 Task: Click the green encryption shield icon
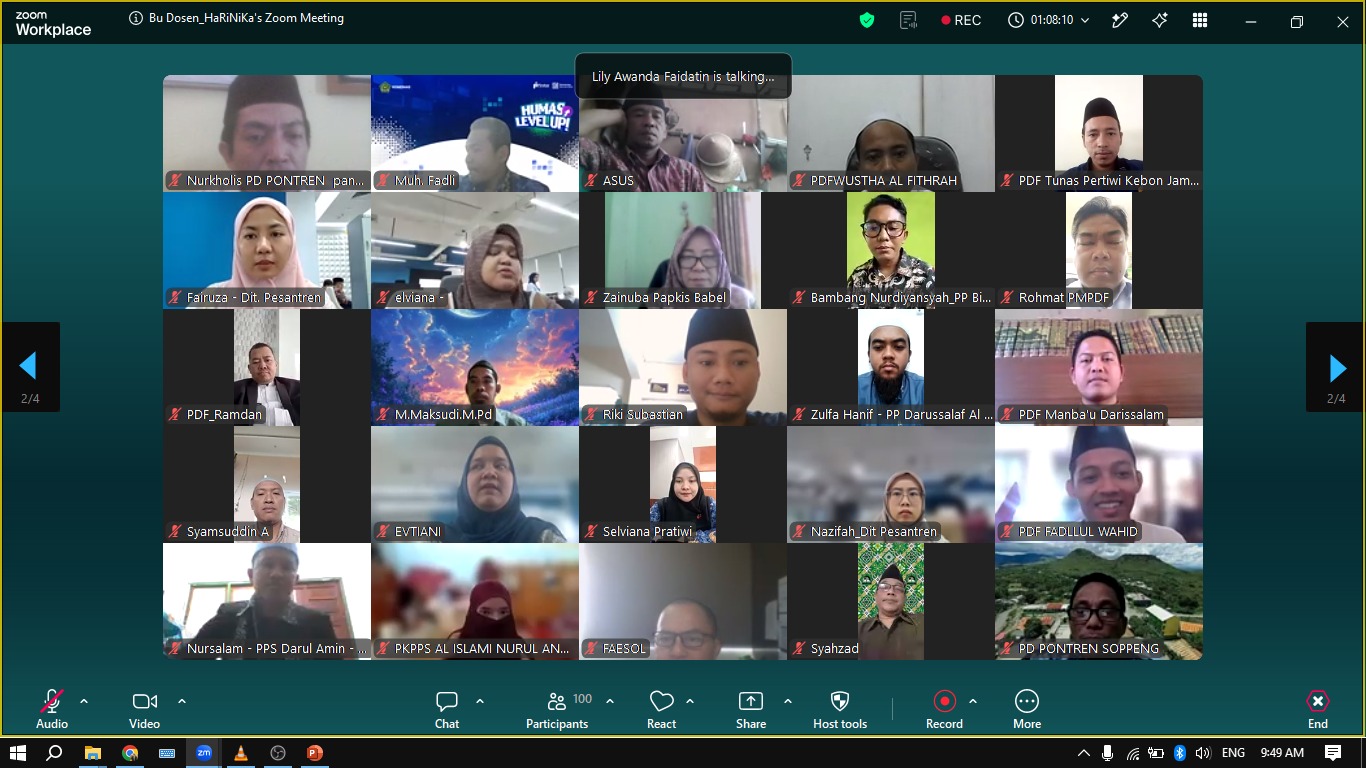(867, 20)
